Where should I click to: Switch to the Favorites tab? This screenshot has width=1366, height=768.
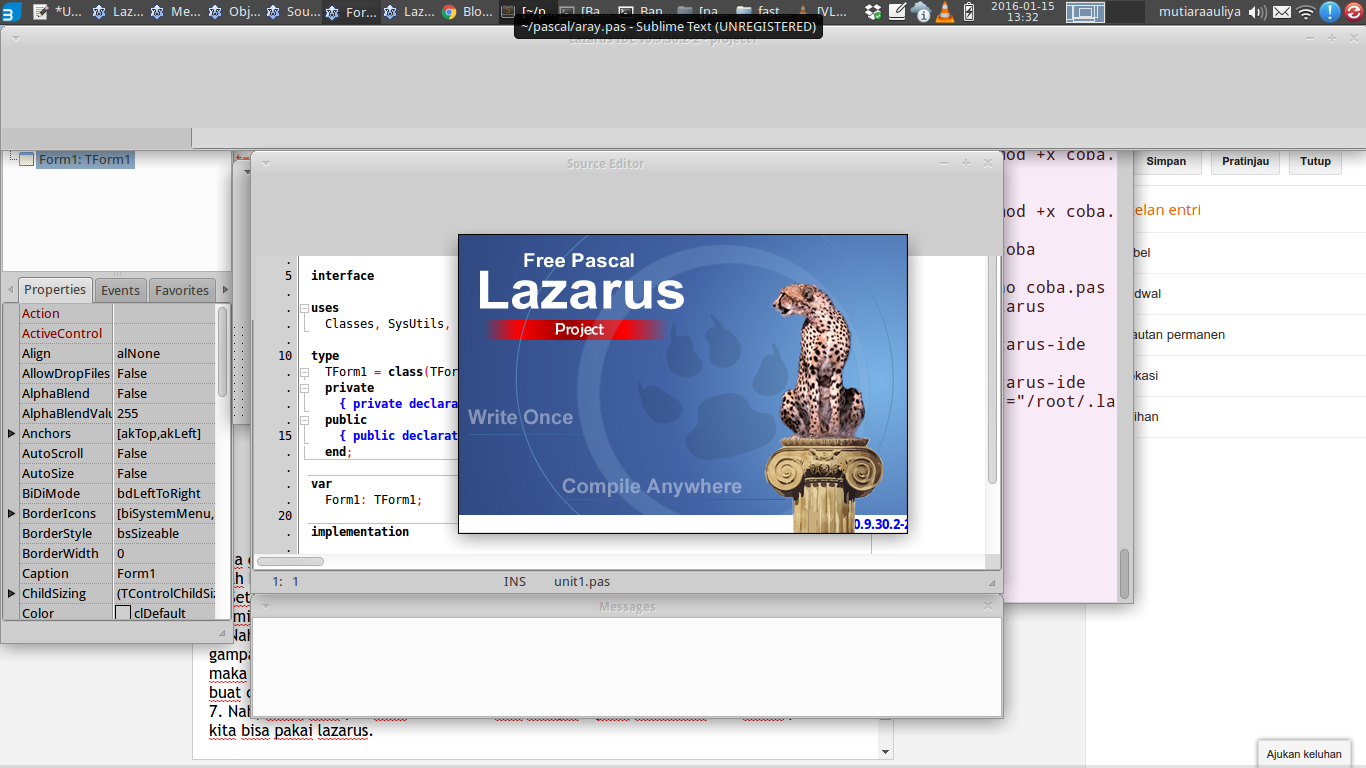(182, 290)
